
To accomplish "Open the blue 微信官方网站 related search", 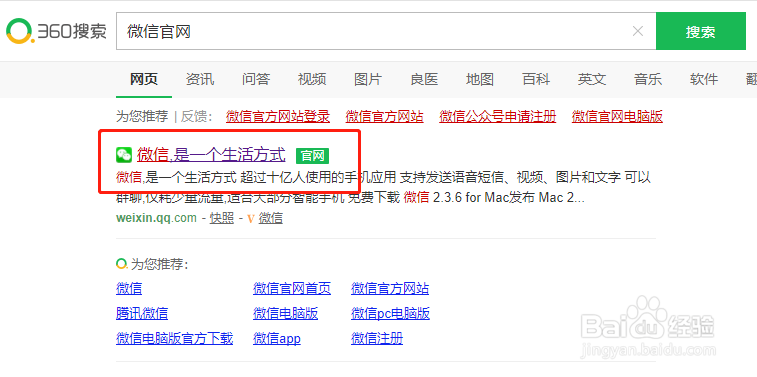I will coord(390,289).
